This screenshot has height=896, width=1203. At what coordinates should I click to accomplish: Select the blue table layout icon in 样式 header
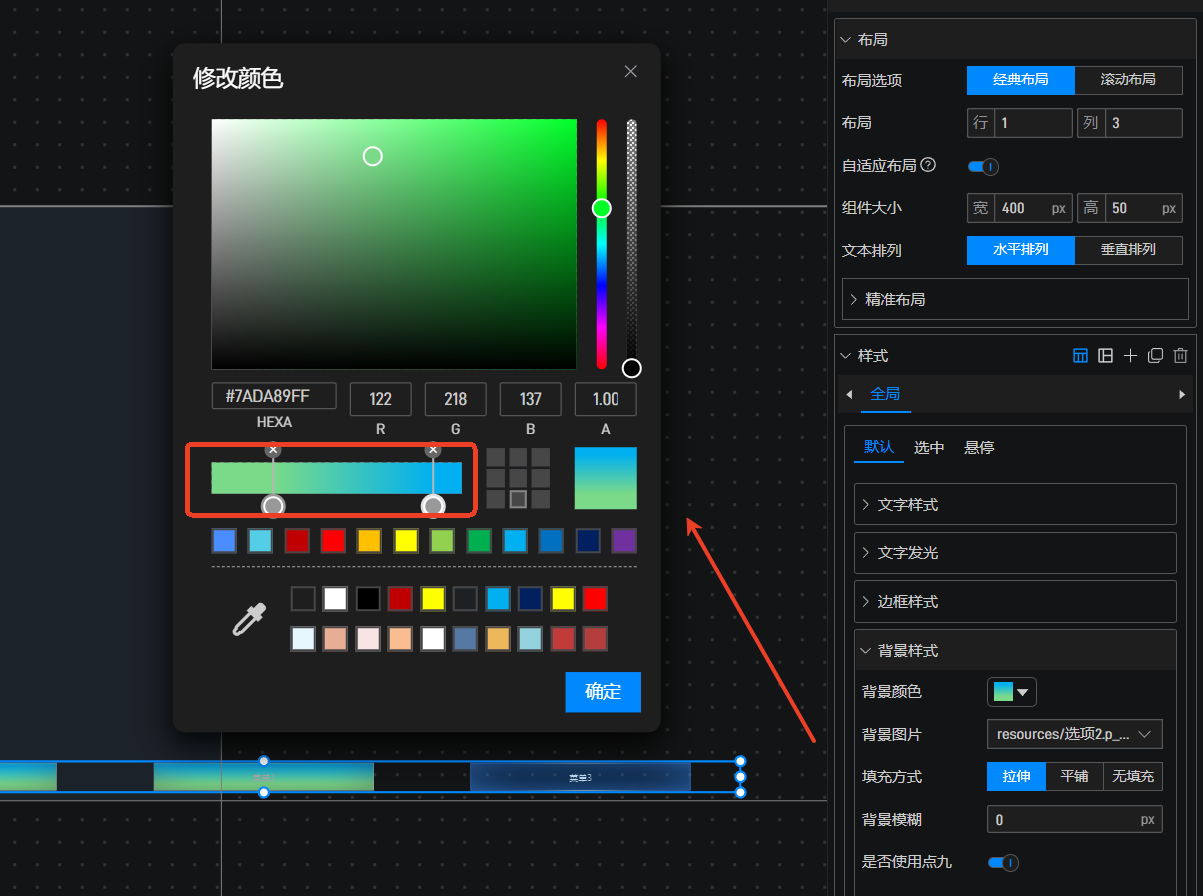tap(1080, 356)
